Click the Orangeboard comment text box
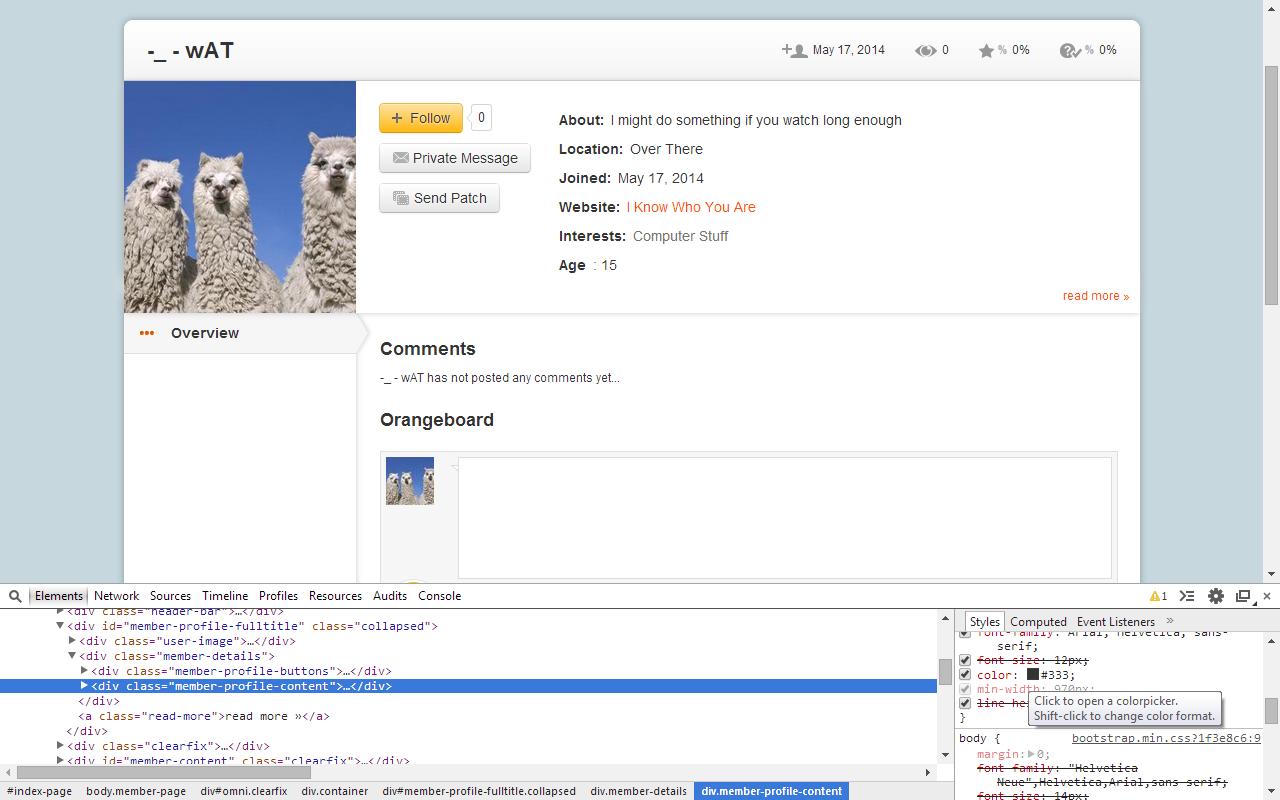This screenshot has height=800, width=1280. pyautogui.click(x=785, y=518)
